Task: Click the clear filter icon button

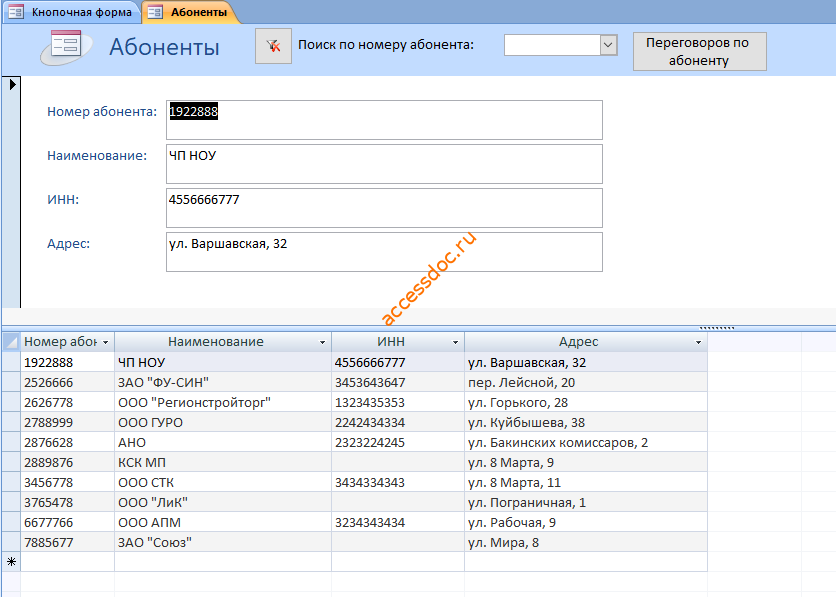Action: click(x=273, y=46)
